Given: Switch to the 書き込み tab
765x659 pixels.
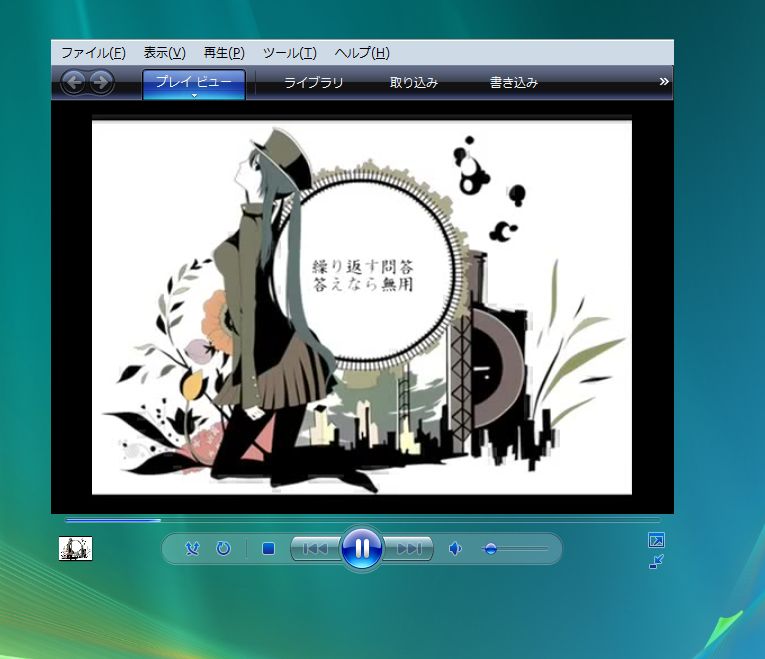Looking at the screenshot, I should [514, 82].
